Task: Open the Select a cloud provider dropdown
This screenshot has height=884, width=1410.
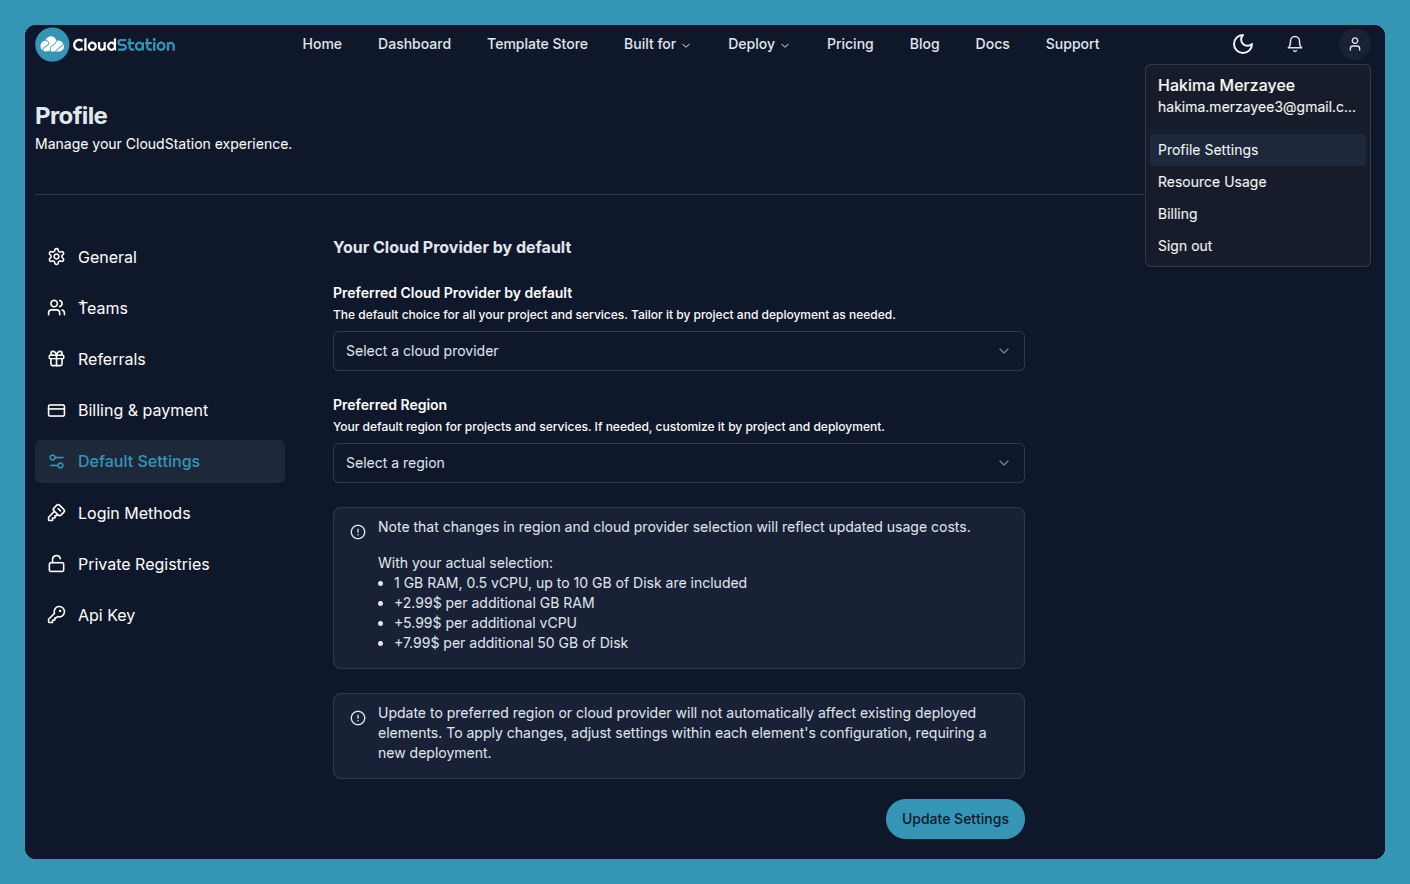Action: (678, 351)
